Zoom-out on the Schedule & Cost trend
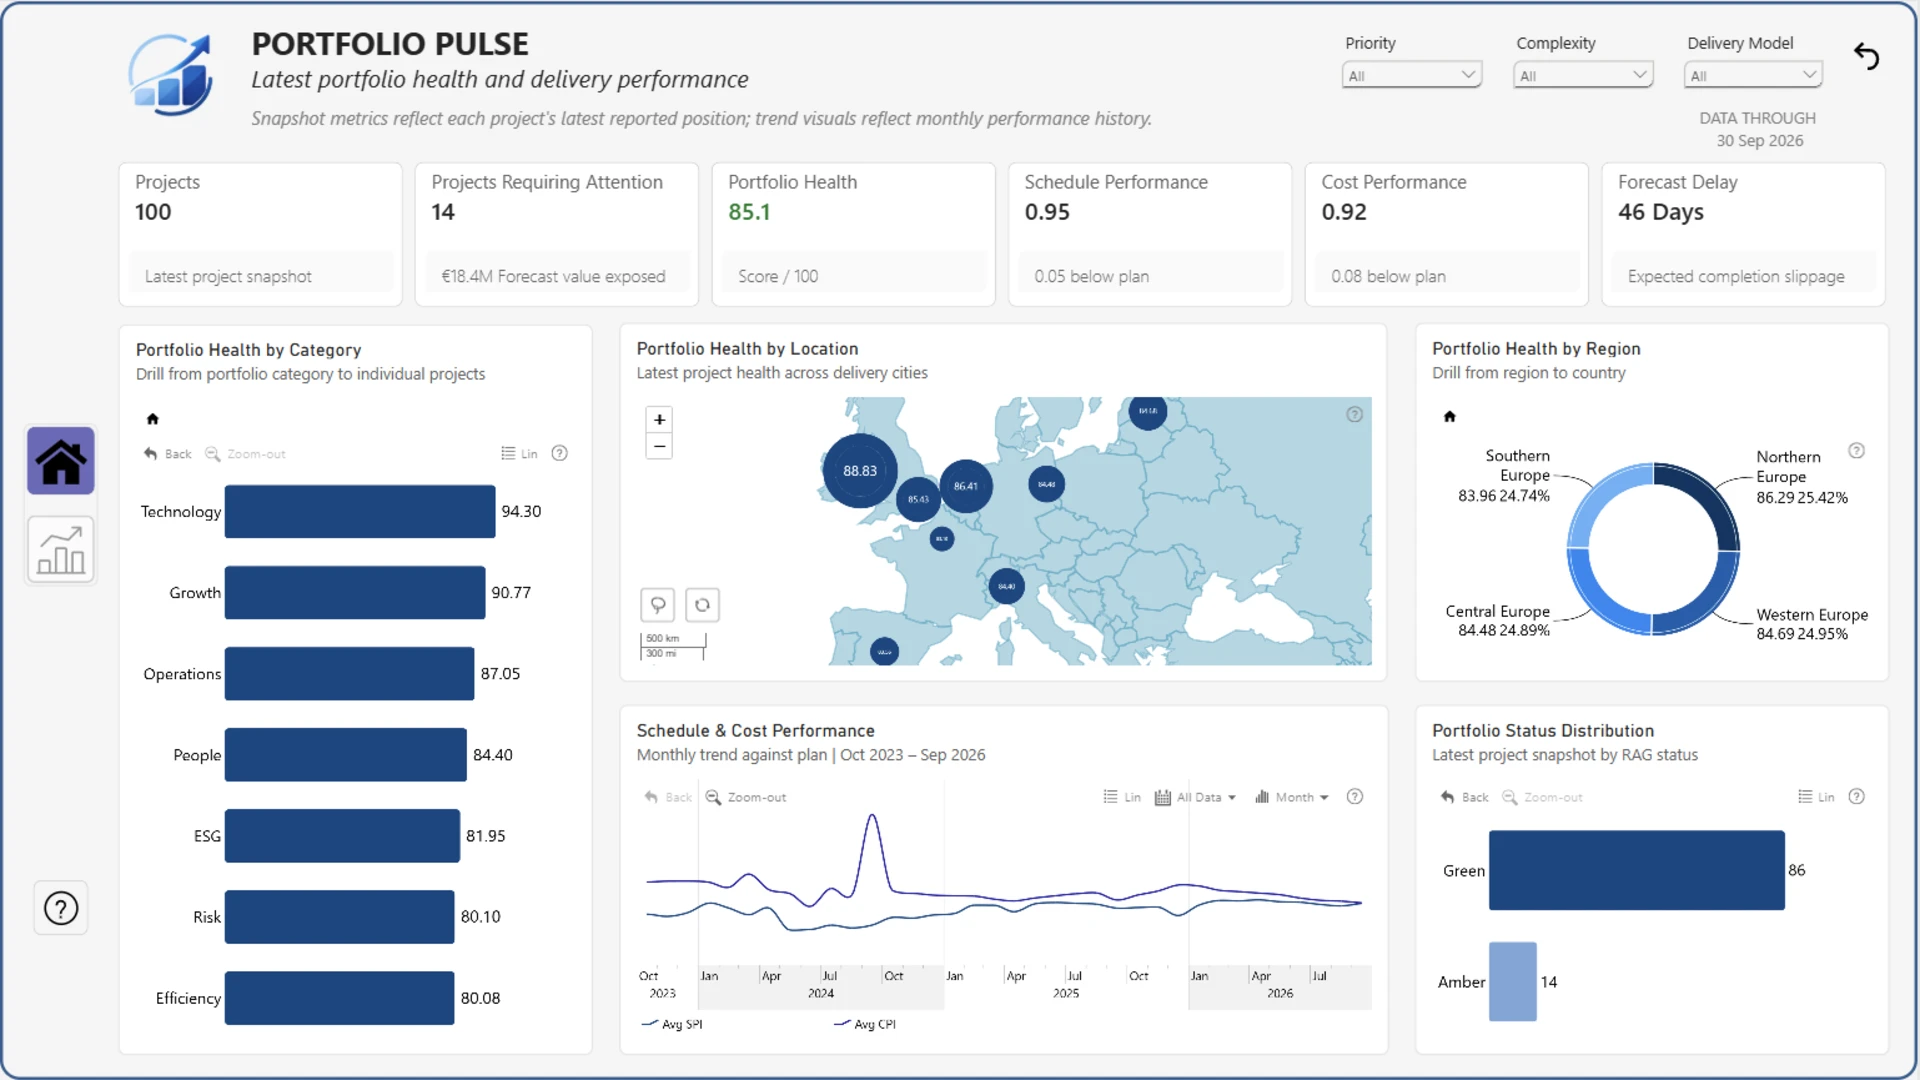The width and height of the screenshot is (1920, 1080). (x=746, y=797)
